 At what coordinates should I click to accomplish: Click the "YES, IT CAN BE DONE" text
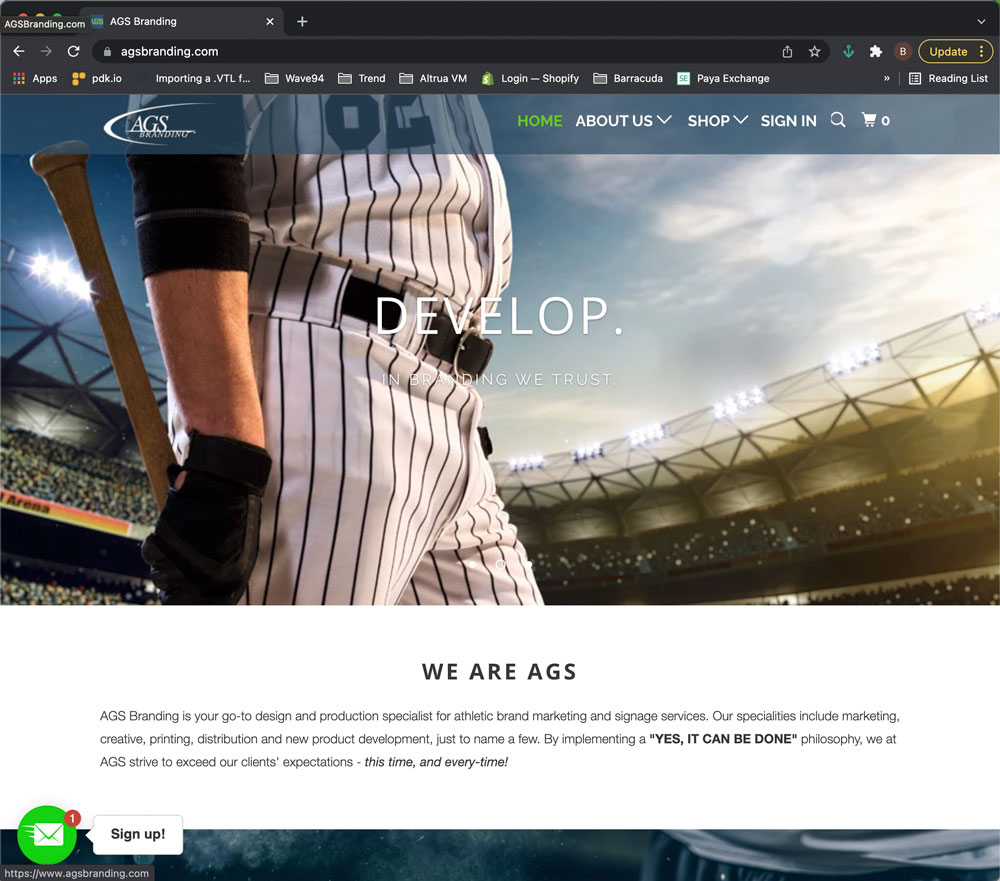click(x=723, y=739)
